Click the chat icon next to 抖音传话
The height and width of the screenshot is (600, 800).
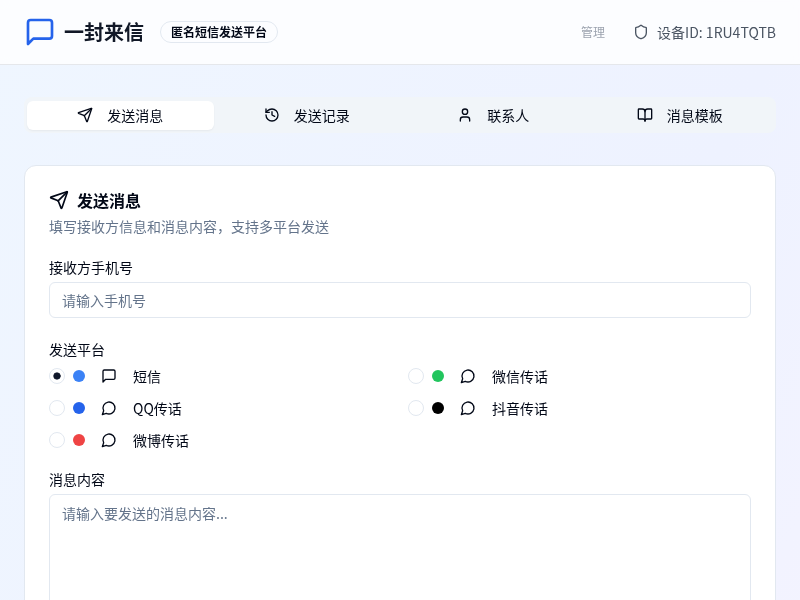(x=467, y=409)
